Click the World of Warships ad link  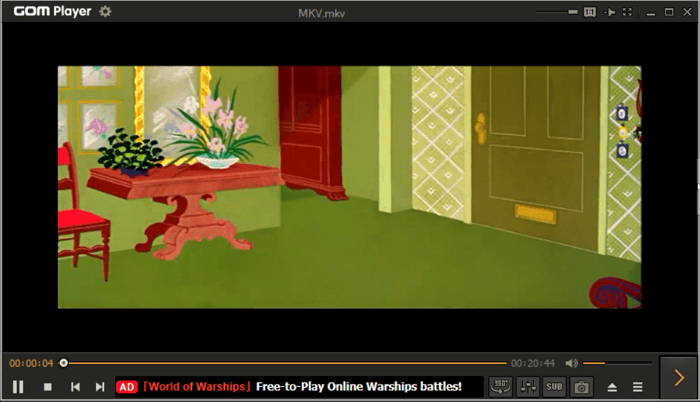300,386
